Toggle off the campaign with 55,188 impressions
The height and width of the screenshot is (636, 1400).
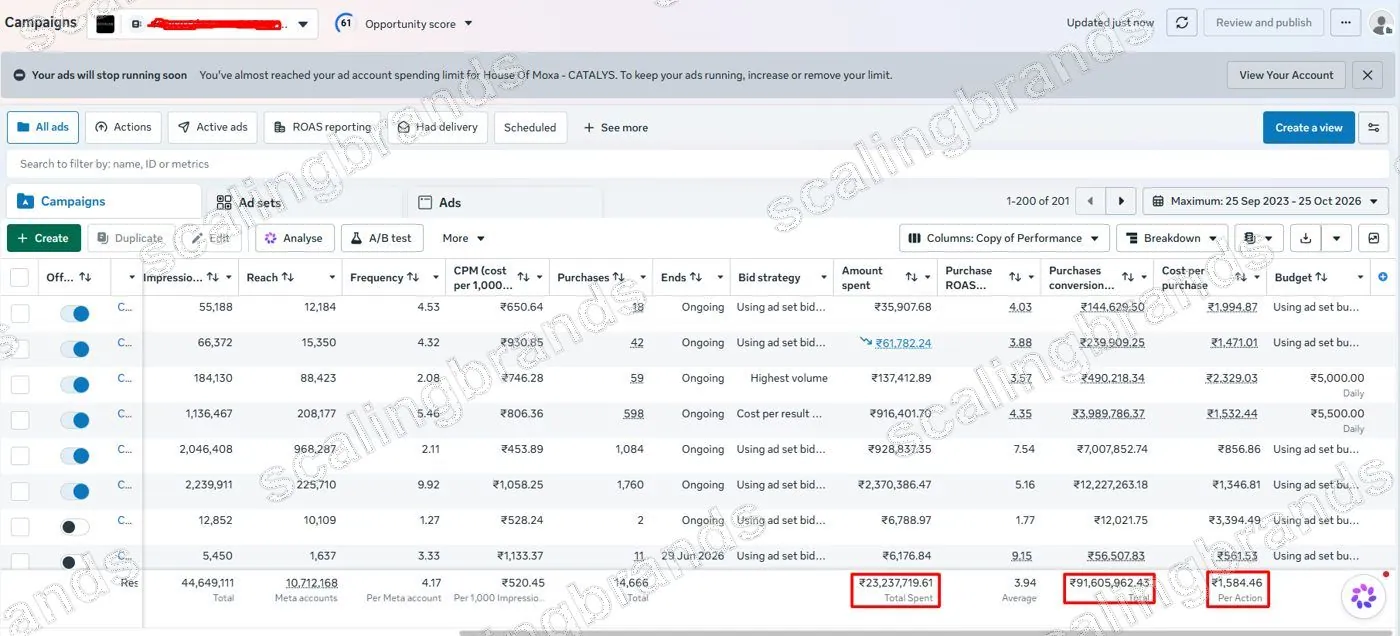pos(75,313)
